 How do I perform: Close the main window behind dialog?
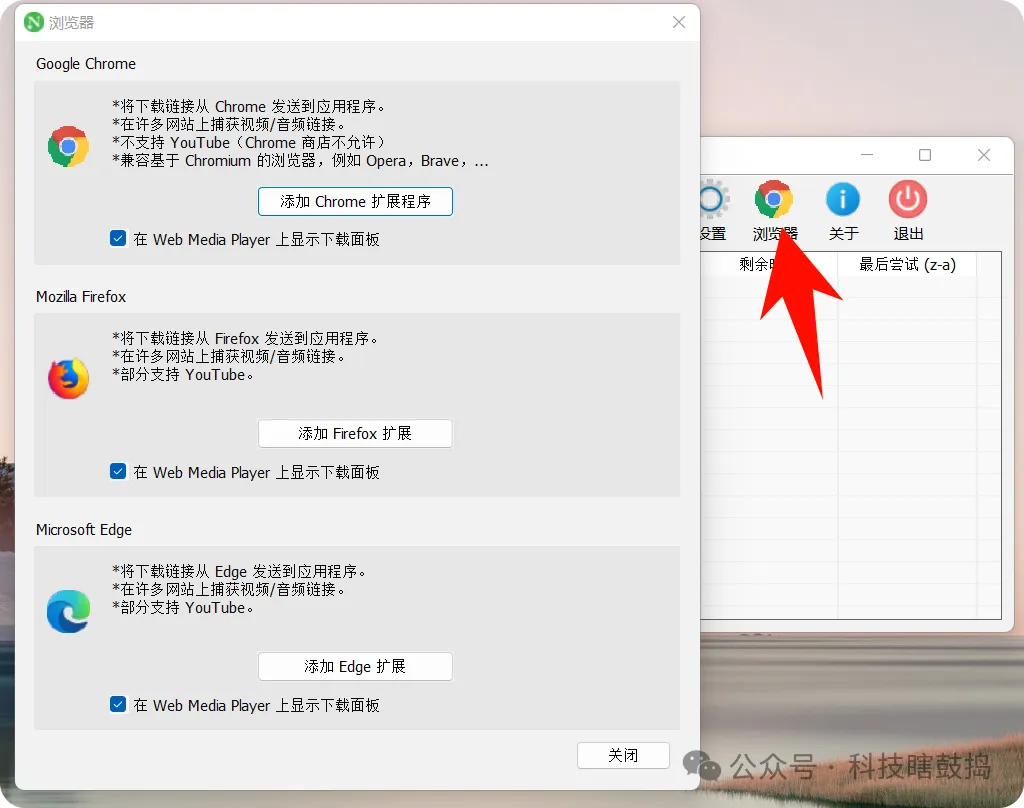point(984,155)
